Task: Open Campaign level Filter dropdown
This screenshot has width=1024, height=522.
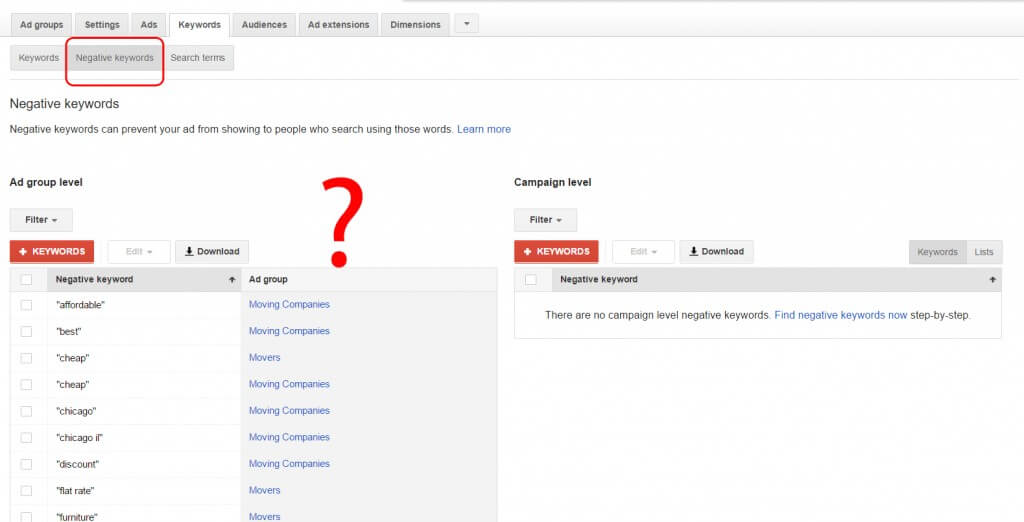Action: coord(545,220)
